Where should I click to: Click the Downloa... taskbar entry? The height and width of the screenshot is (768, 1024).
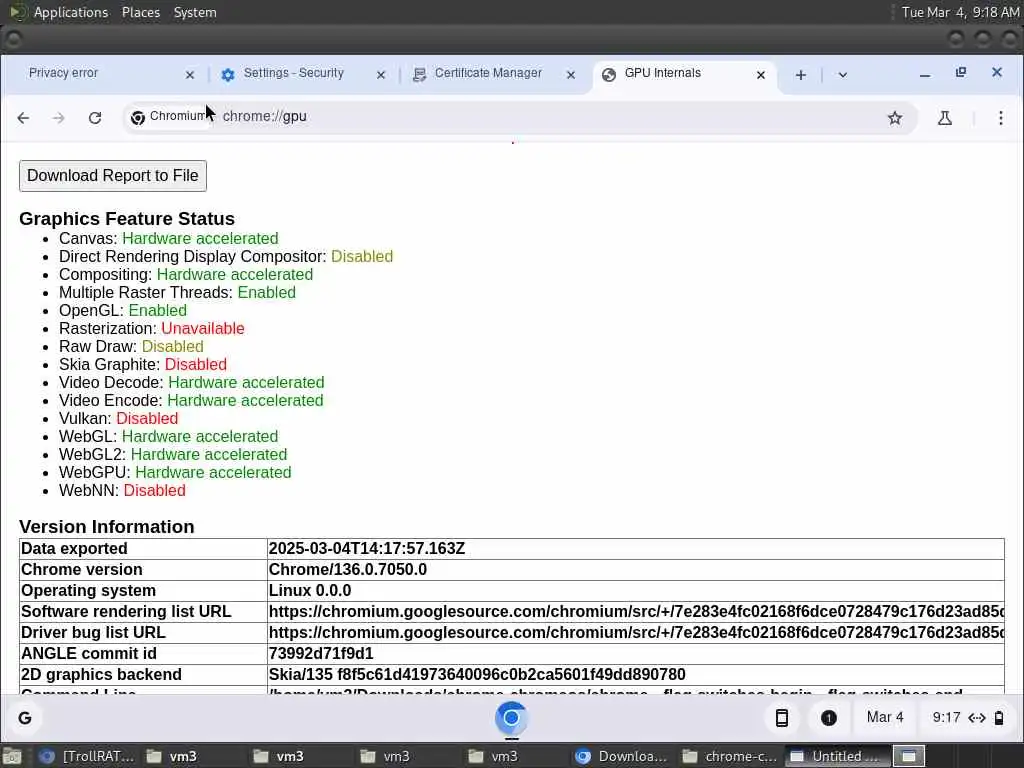point(622,756)
